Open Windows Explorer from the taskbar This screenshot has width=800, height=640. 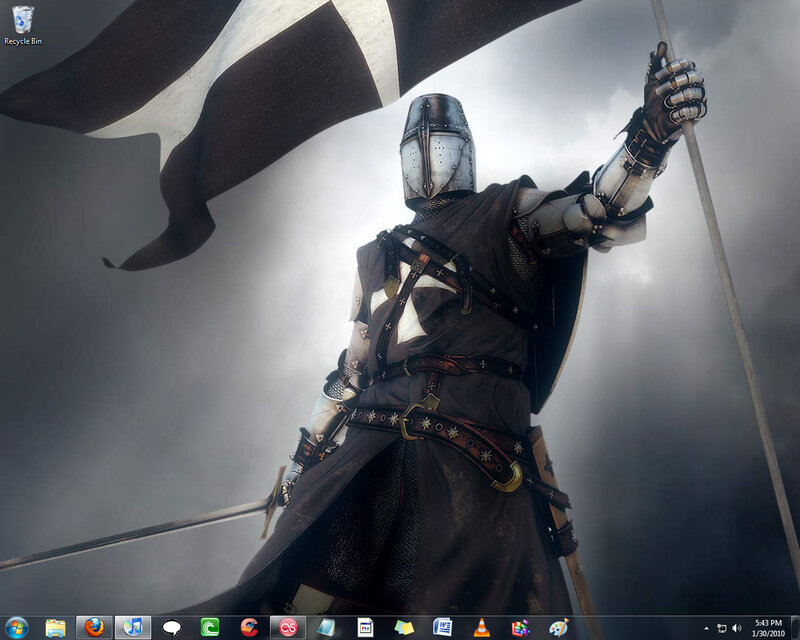point(56,628)
